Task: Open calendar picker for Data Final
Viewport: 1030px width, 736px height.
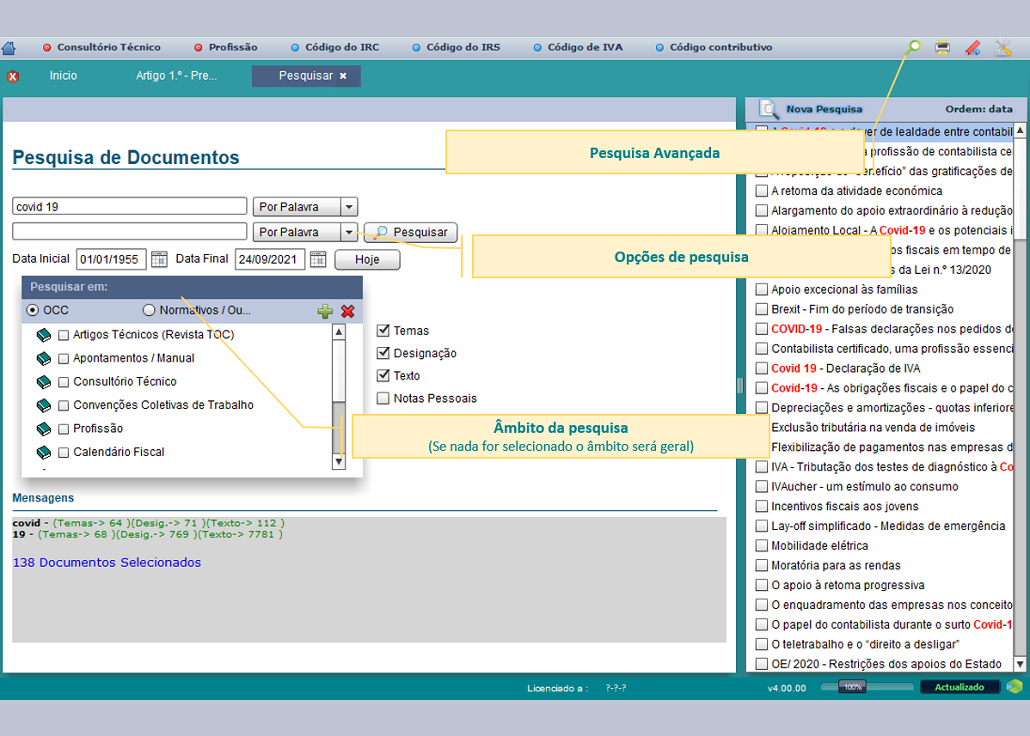Action: (x=318, y=259)
